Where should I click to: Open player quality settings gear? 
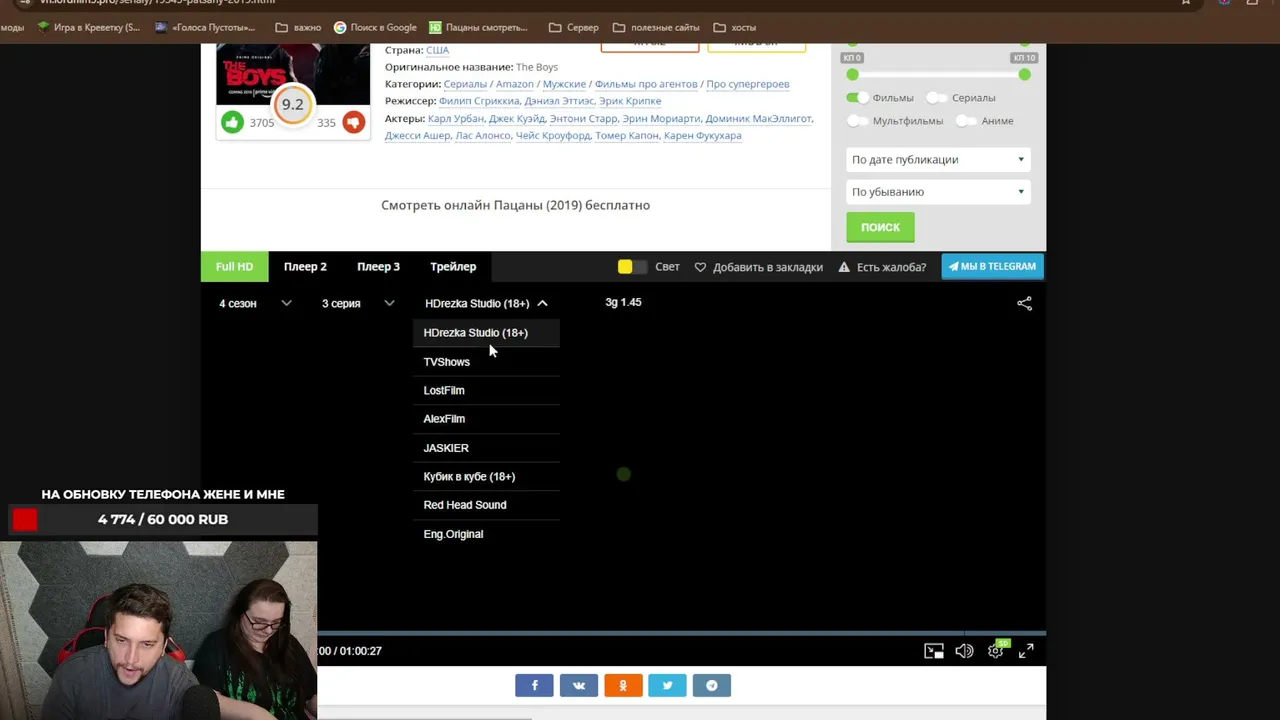[996, 651]
